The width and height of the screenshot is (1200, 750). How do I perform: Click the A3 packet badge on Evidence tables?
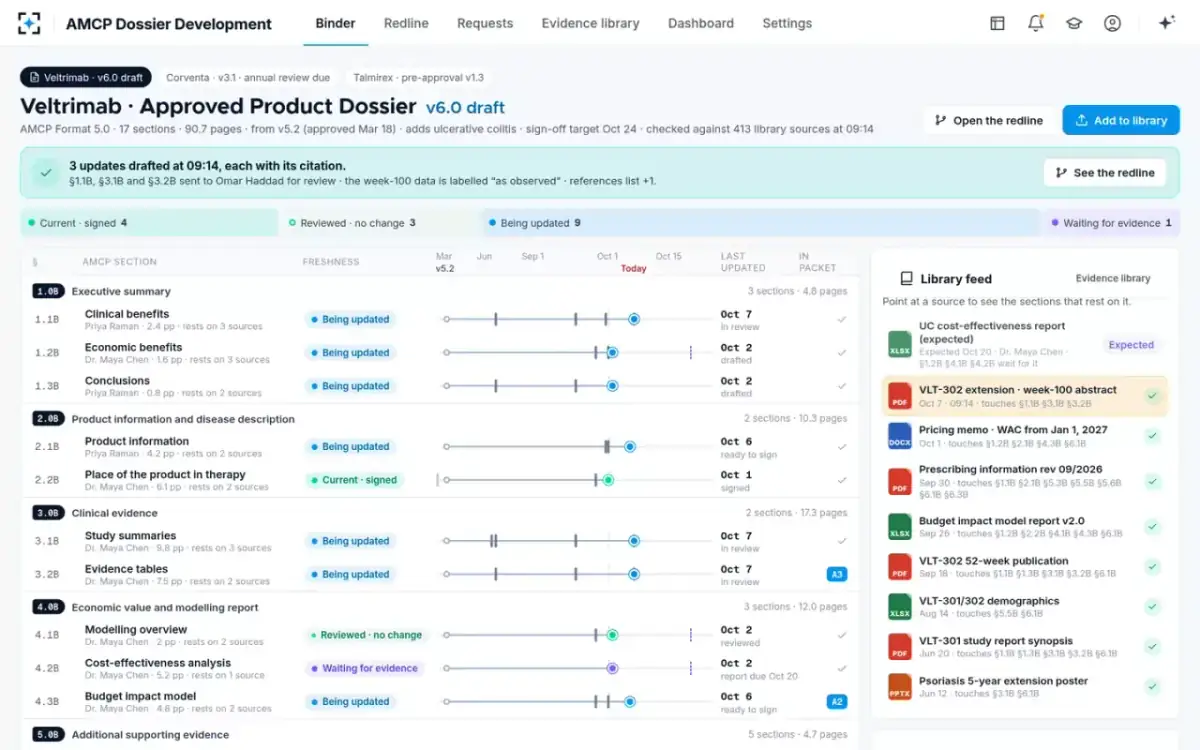pyautogui.click(x=837, y=574)
